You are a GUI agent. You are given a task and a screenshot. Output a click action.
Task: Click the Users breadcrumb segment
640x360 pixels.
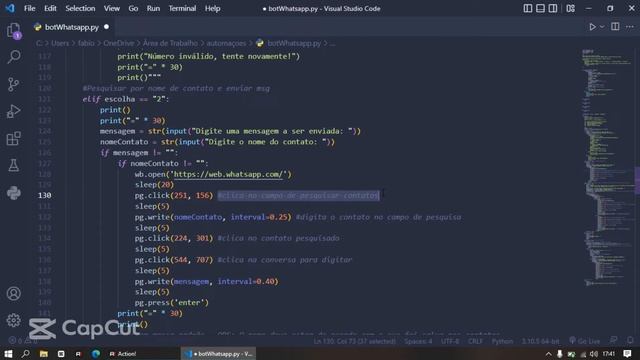(x=60, y=43)
